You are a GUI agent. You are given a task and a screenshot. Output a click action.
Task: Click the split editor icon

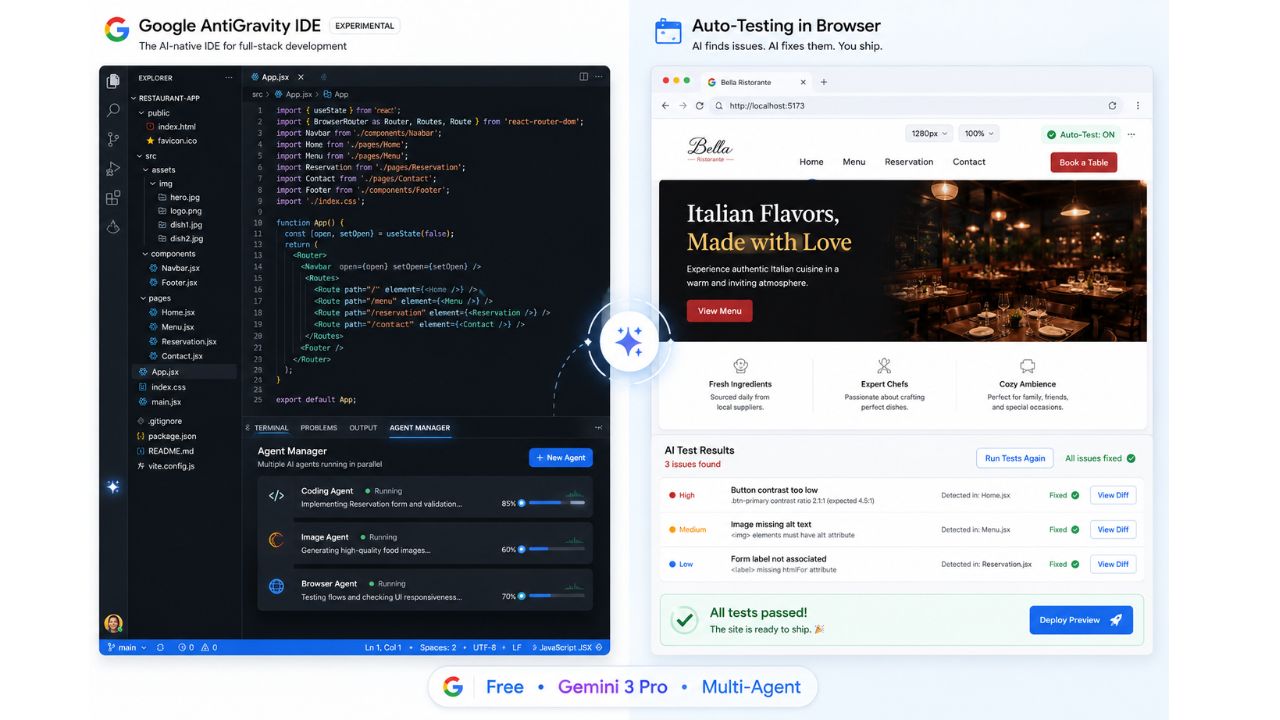[x=584, y=77]
